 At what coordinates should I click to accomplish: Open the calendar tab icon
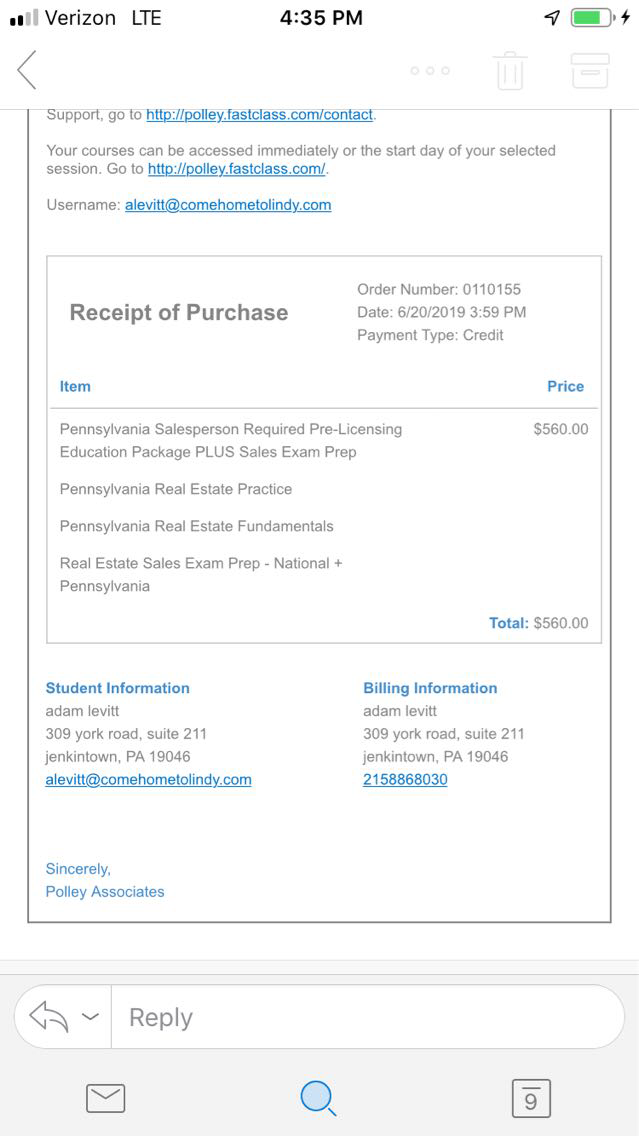click(x=530, y=1098)
